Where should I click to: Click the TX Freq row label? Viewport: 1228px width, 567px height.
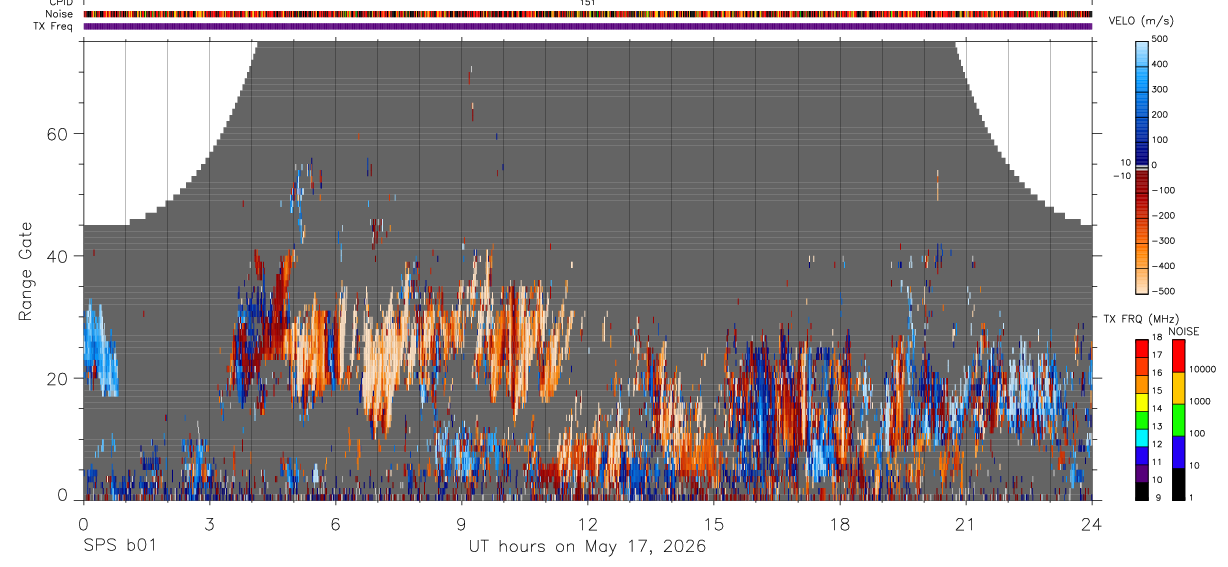click(55, 26)
